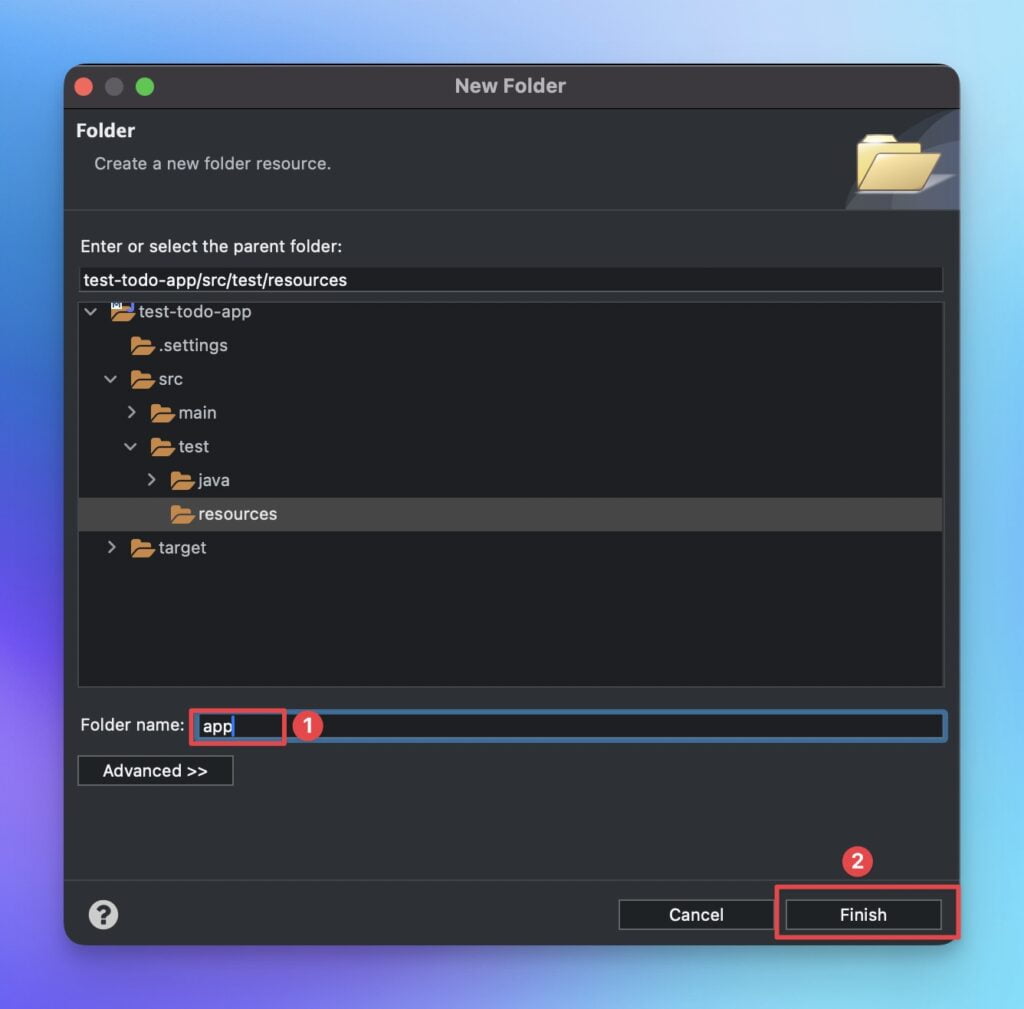Close the New Folder dialog window

click(x=84, y=86)
